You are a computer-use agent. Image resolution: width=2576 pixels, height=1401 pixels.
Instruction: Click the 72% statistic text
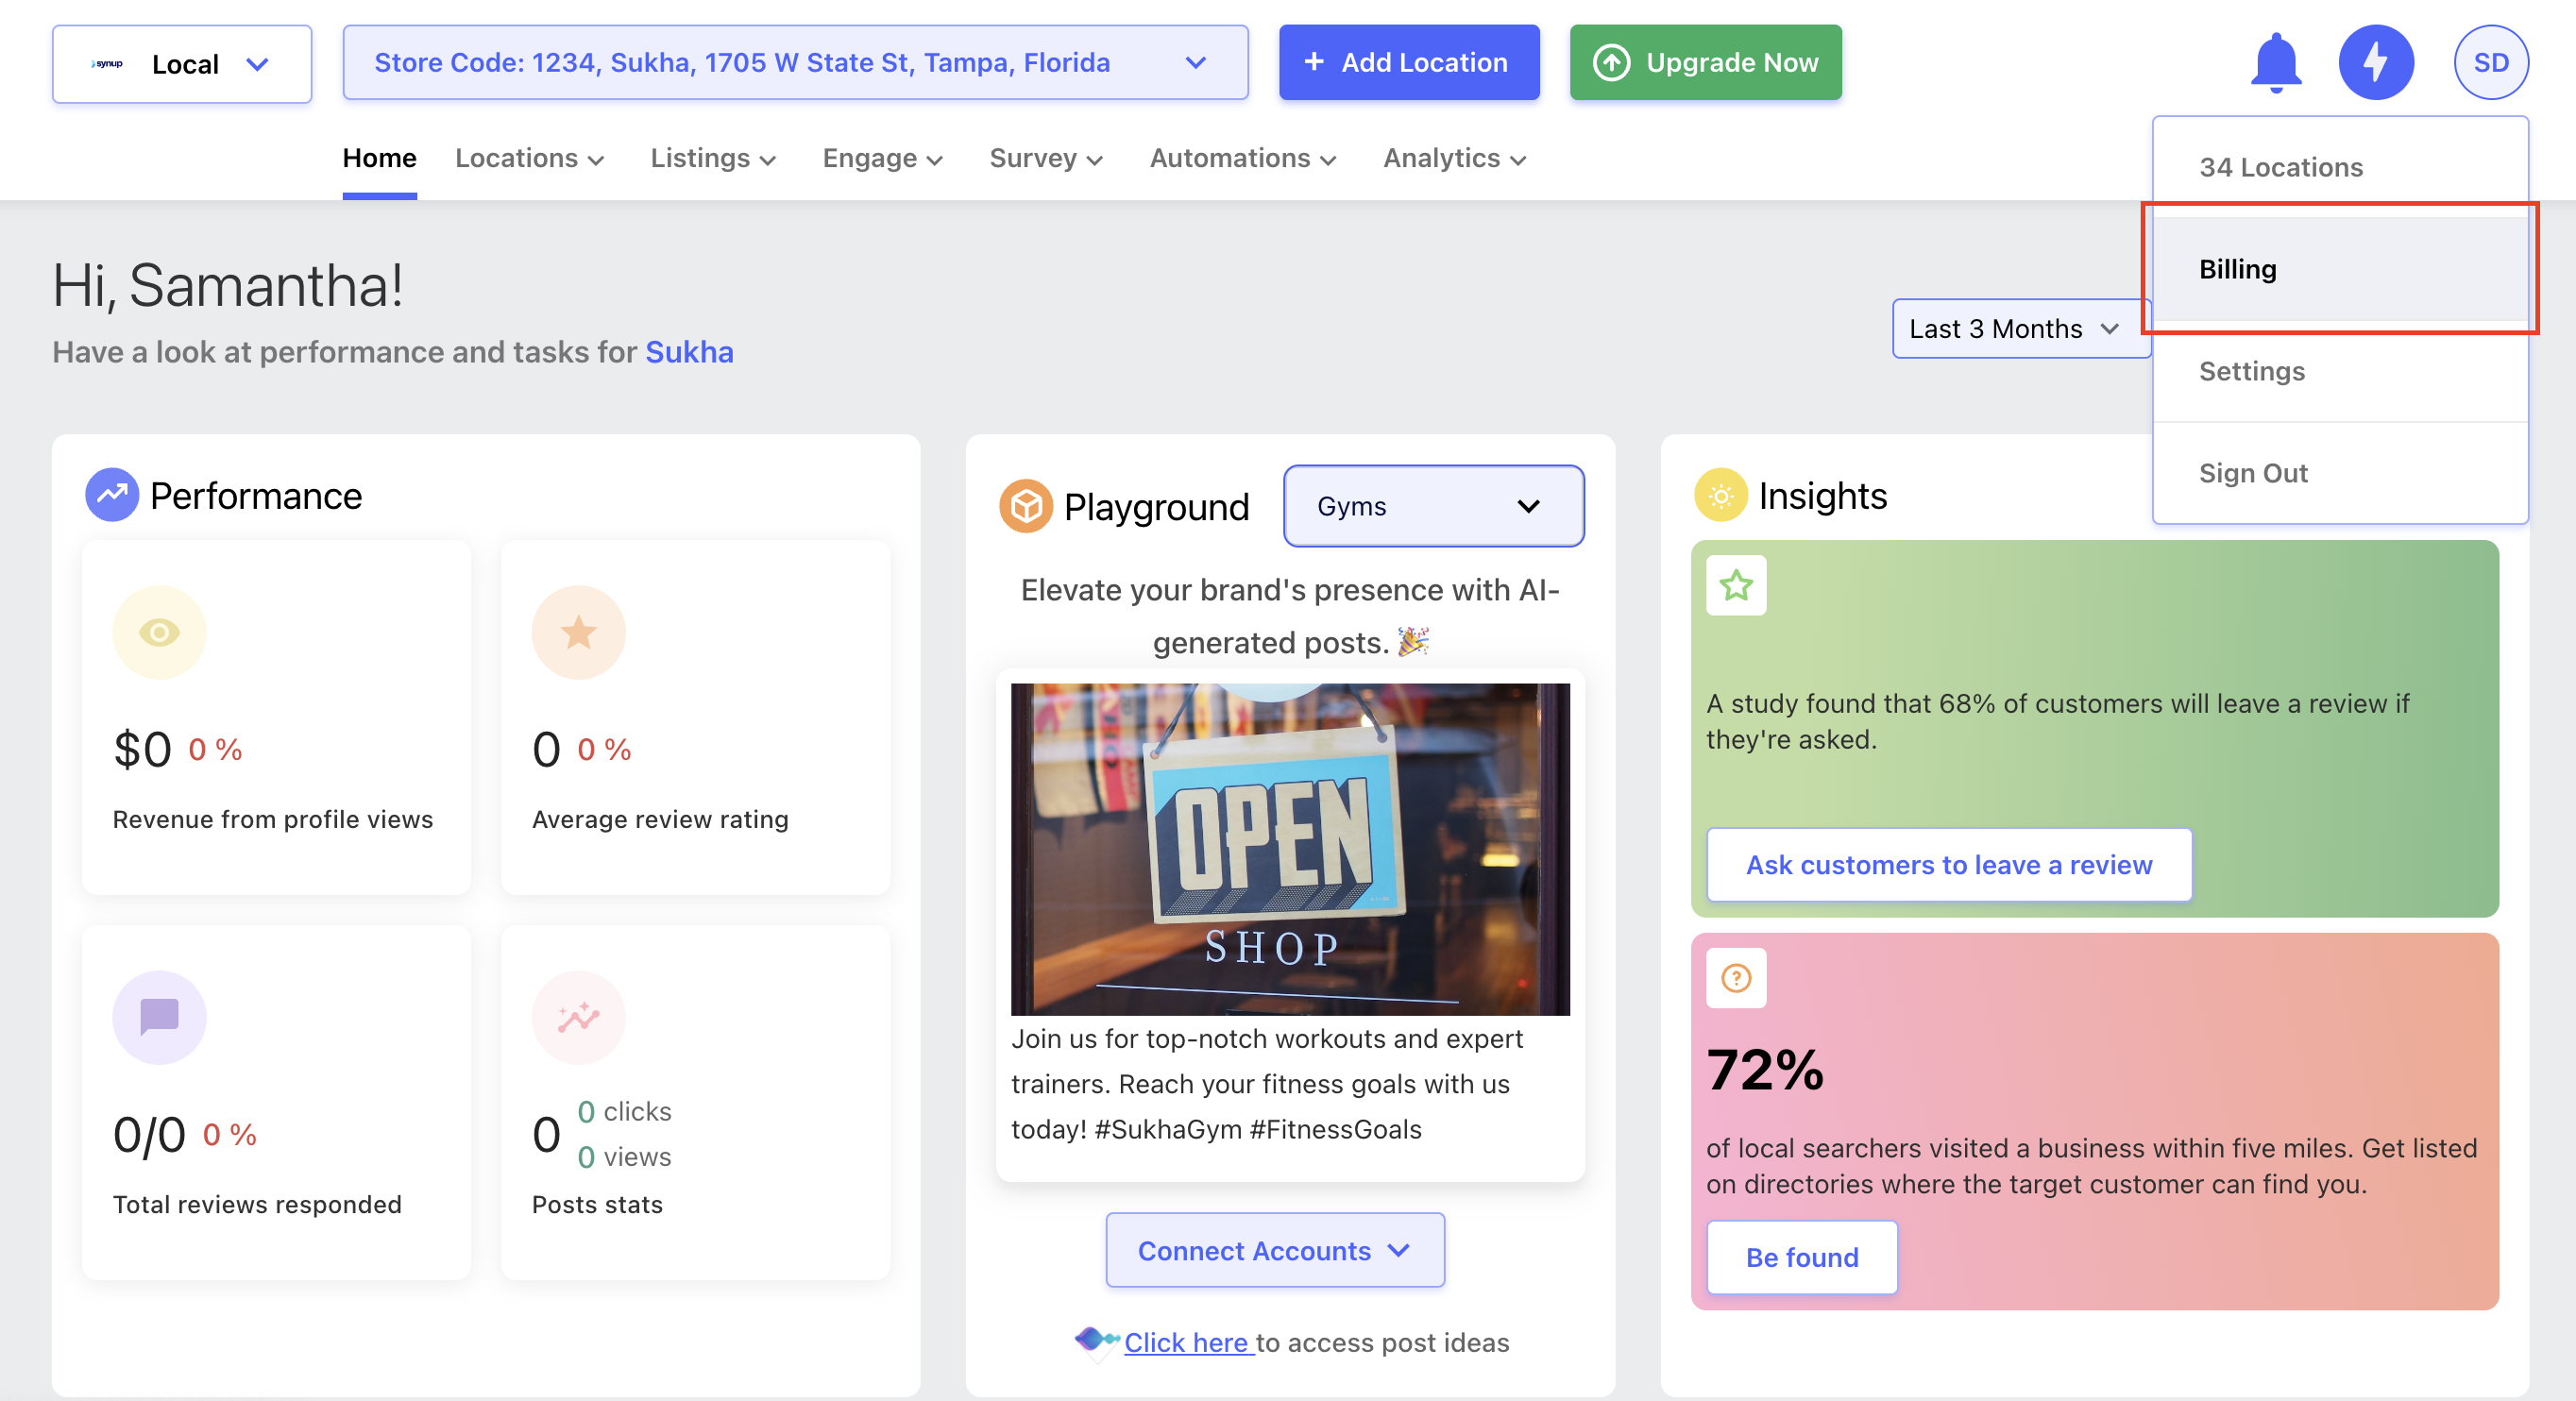1764,1069
